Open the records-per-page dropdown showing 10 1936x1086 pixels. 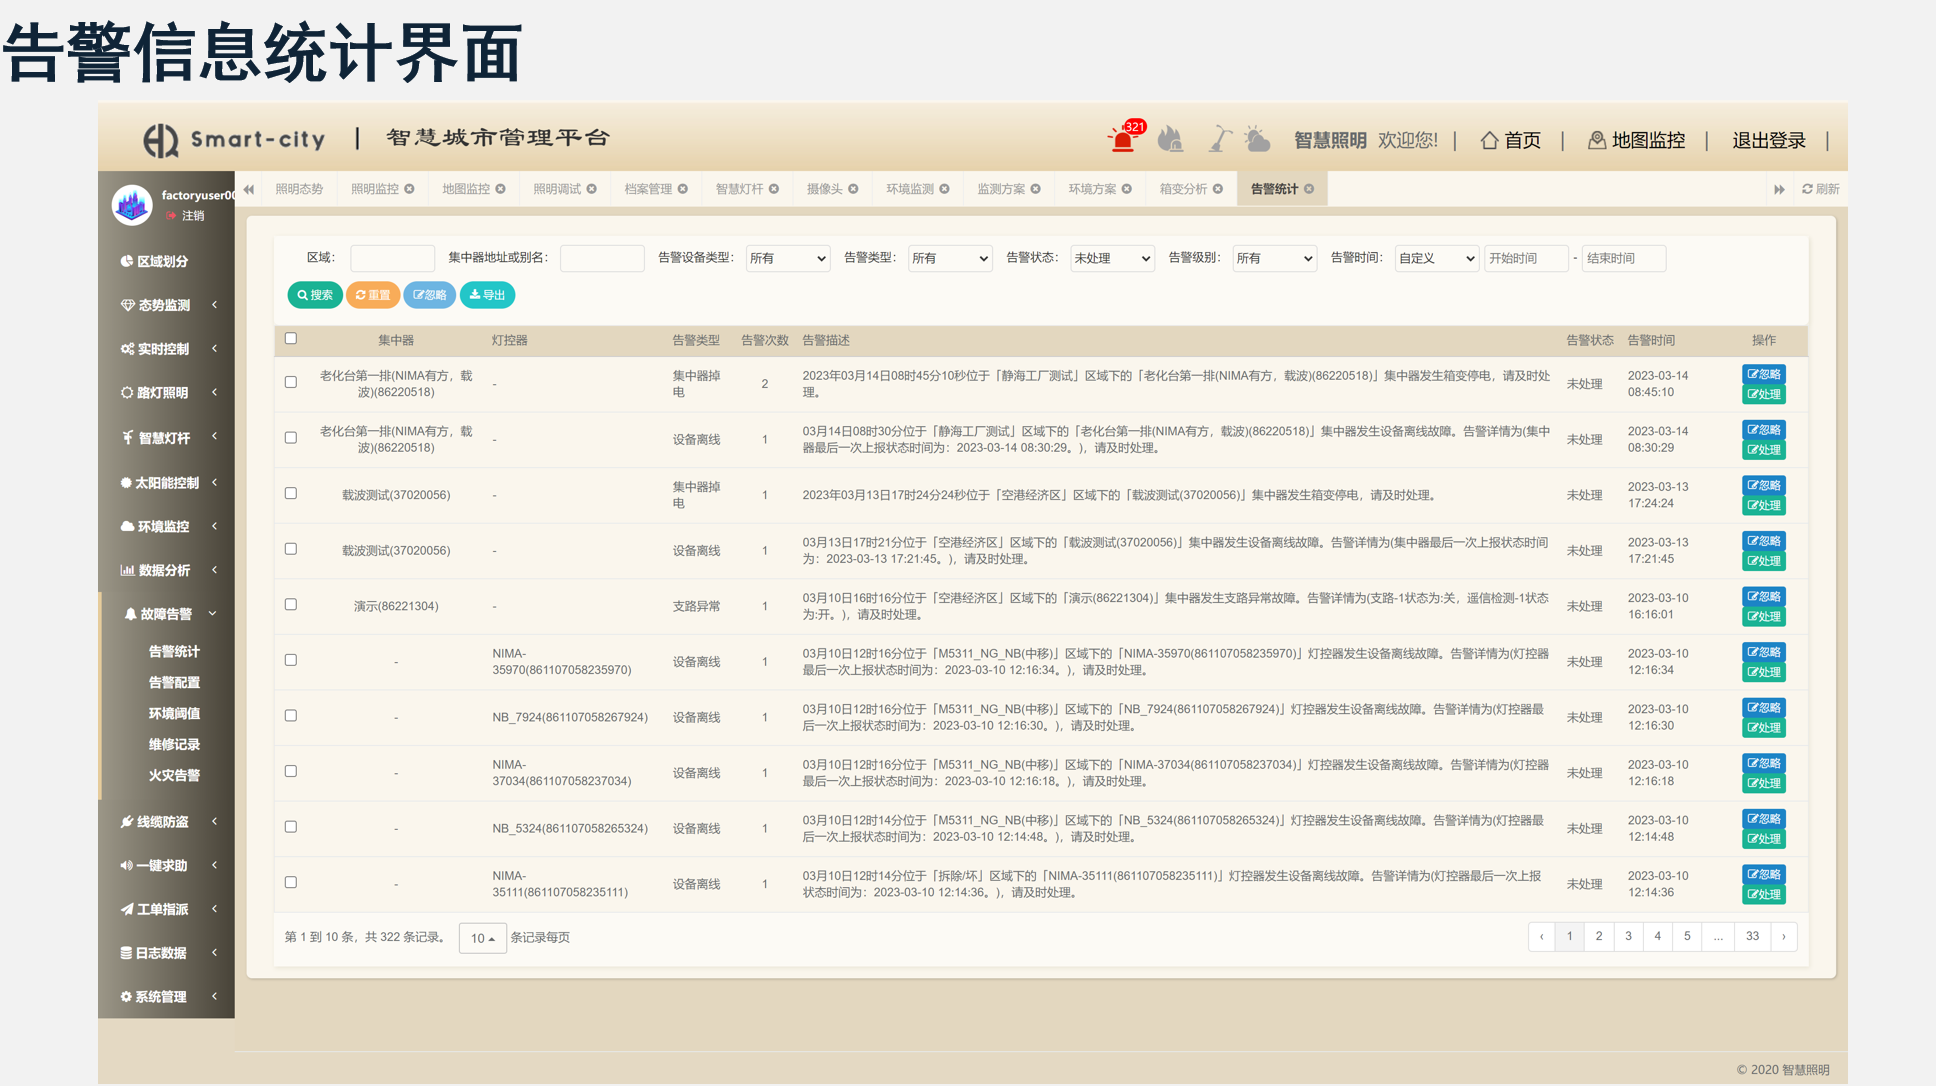[x=483, y=938]
